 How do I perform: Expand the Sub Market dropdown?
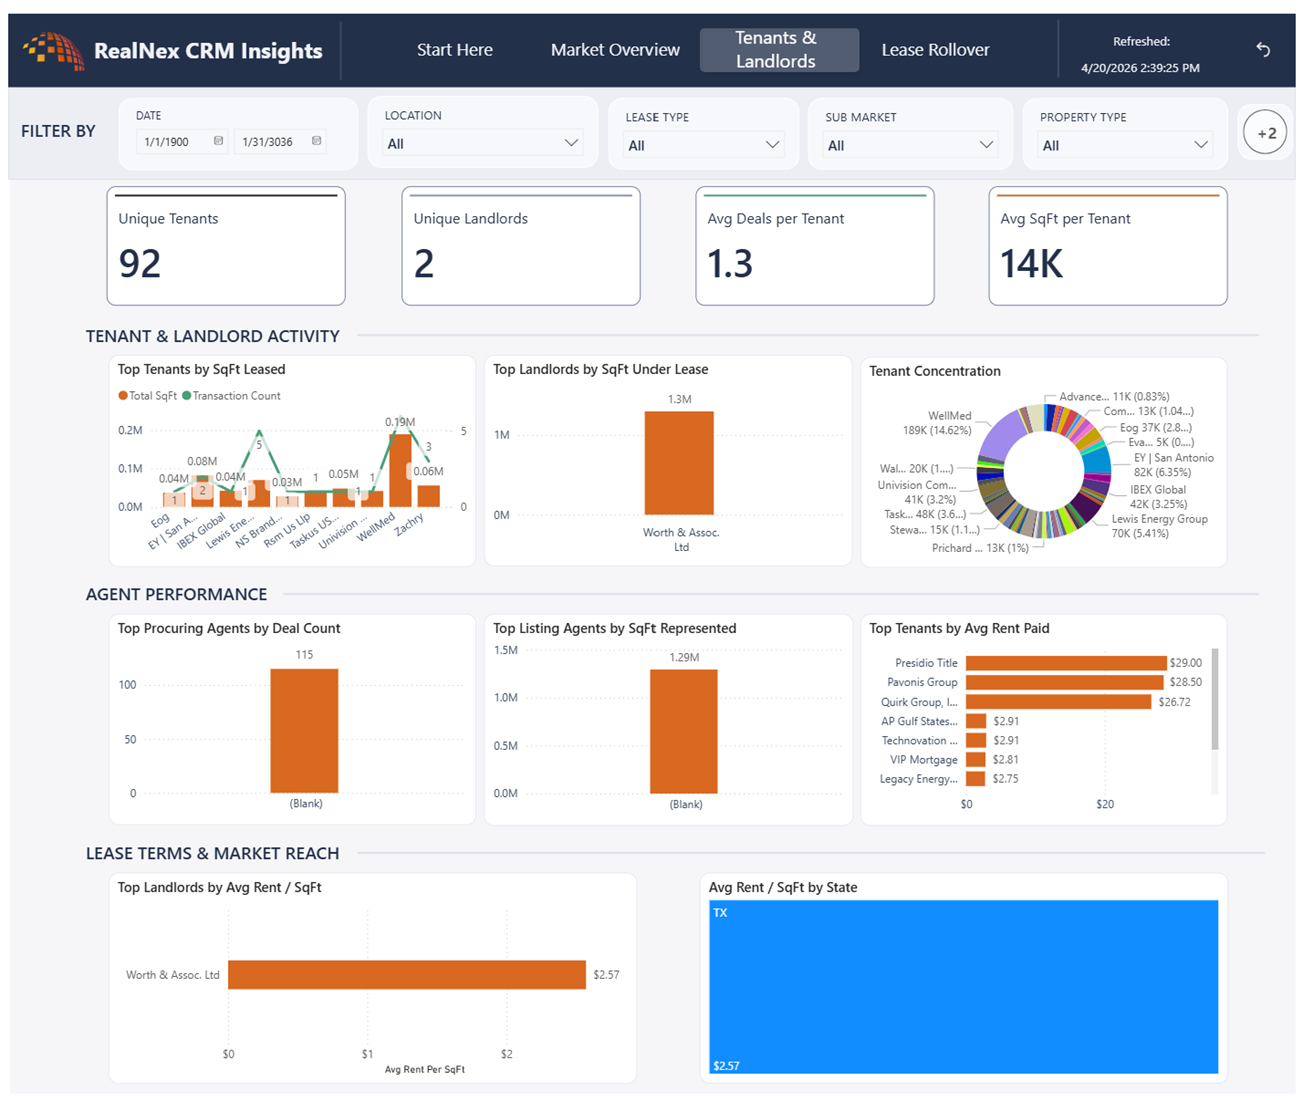coord(911,145)
